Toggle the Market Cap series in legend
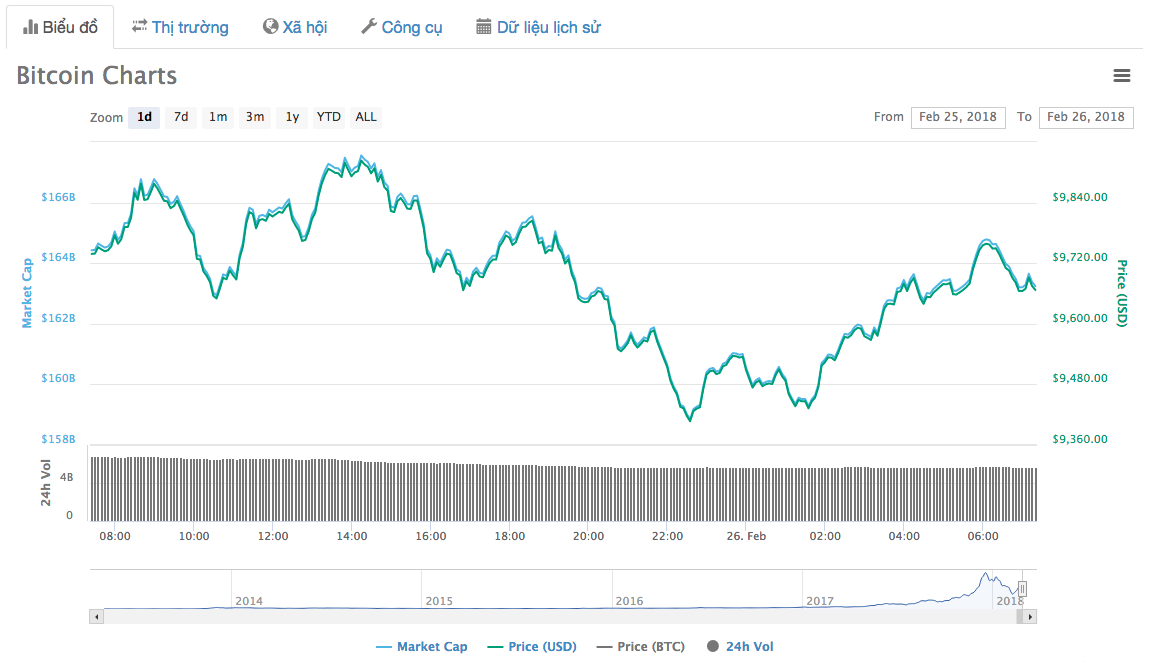Image resolution: width=1160 pixels, height=662 pixels. click(x=422, y=646)
